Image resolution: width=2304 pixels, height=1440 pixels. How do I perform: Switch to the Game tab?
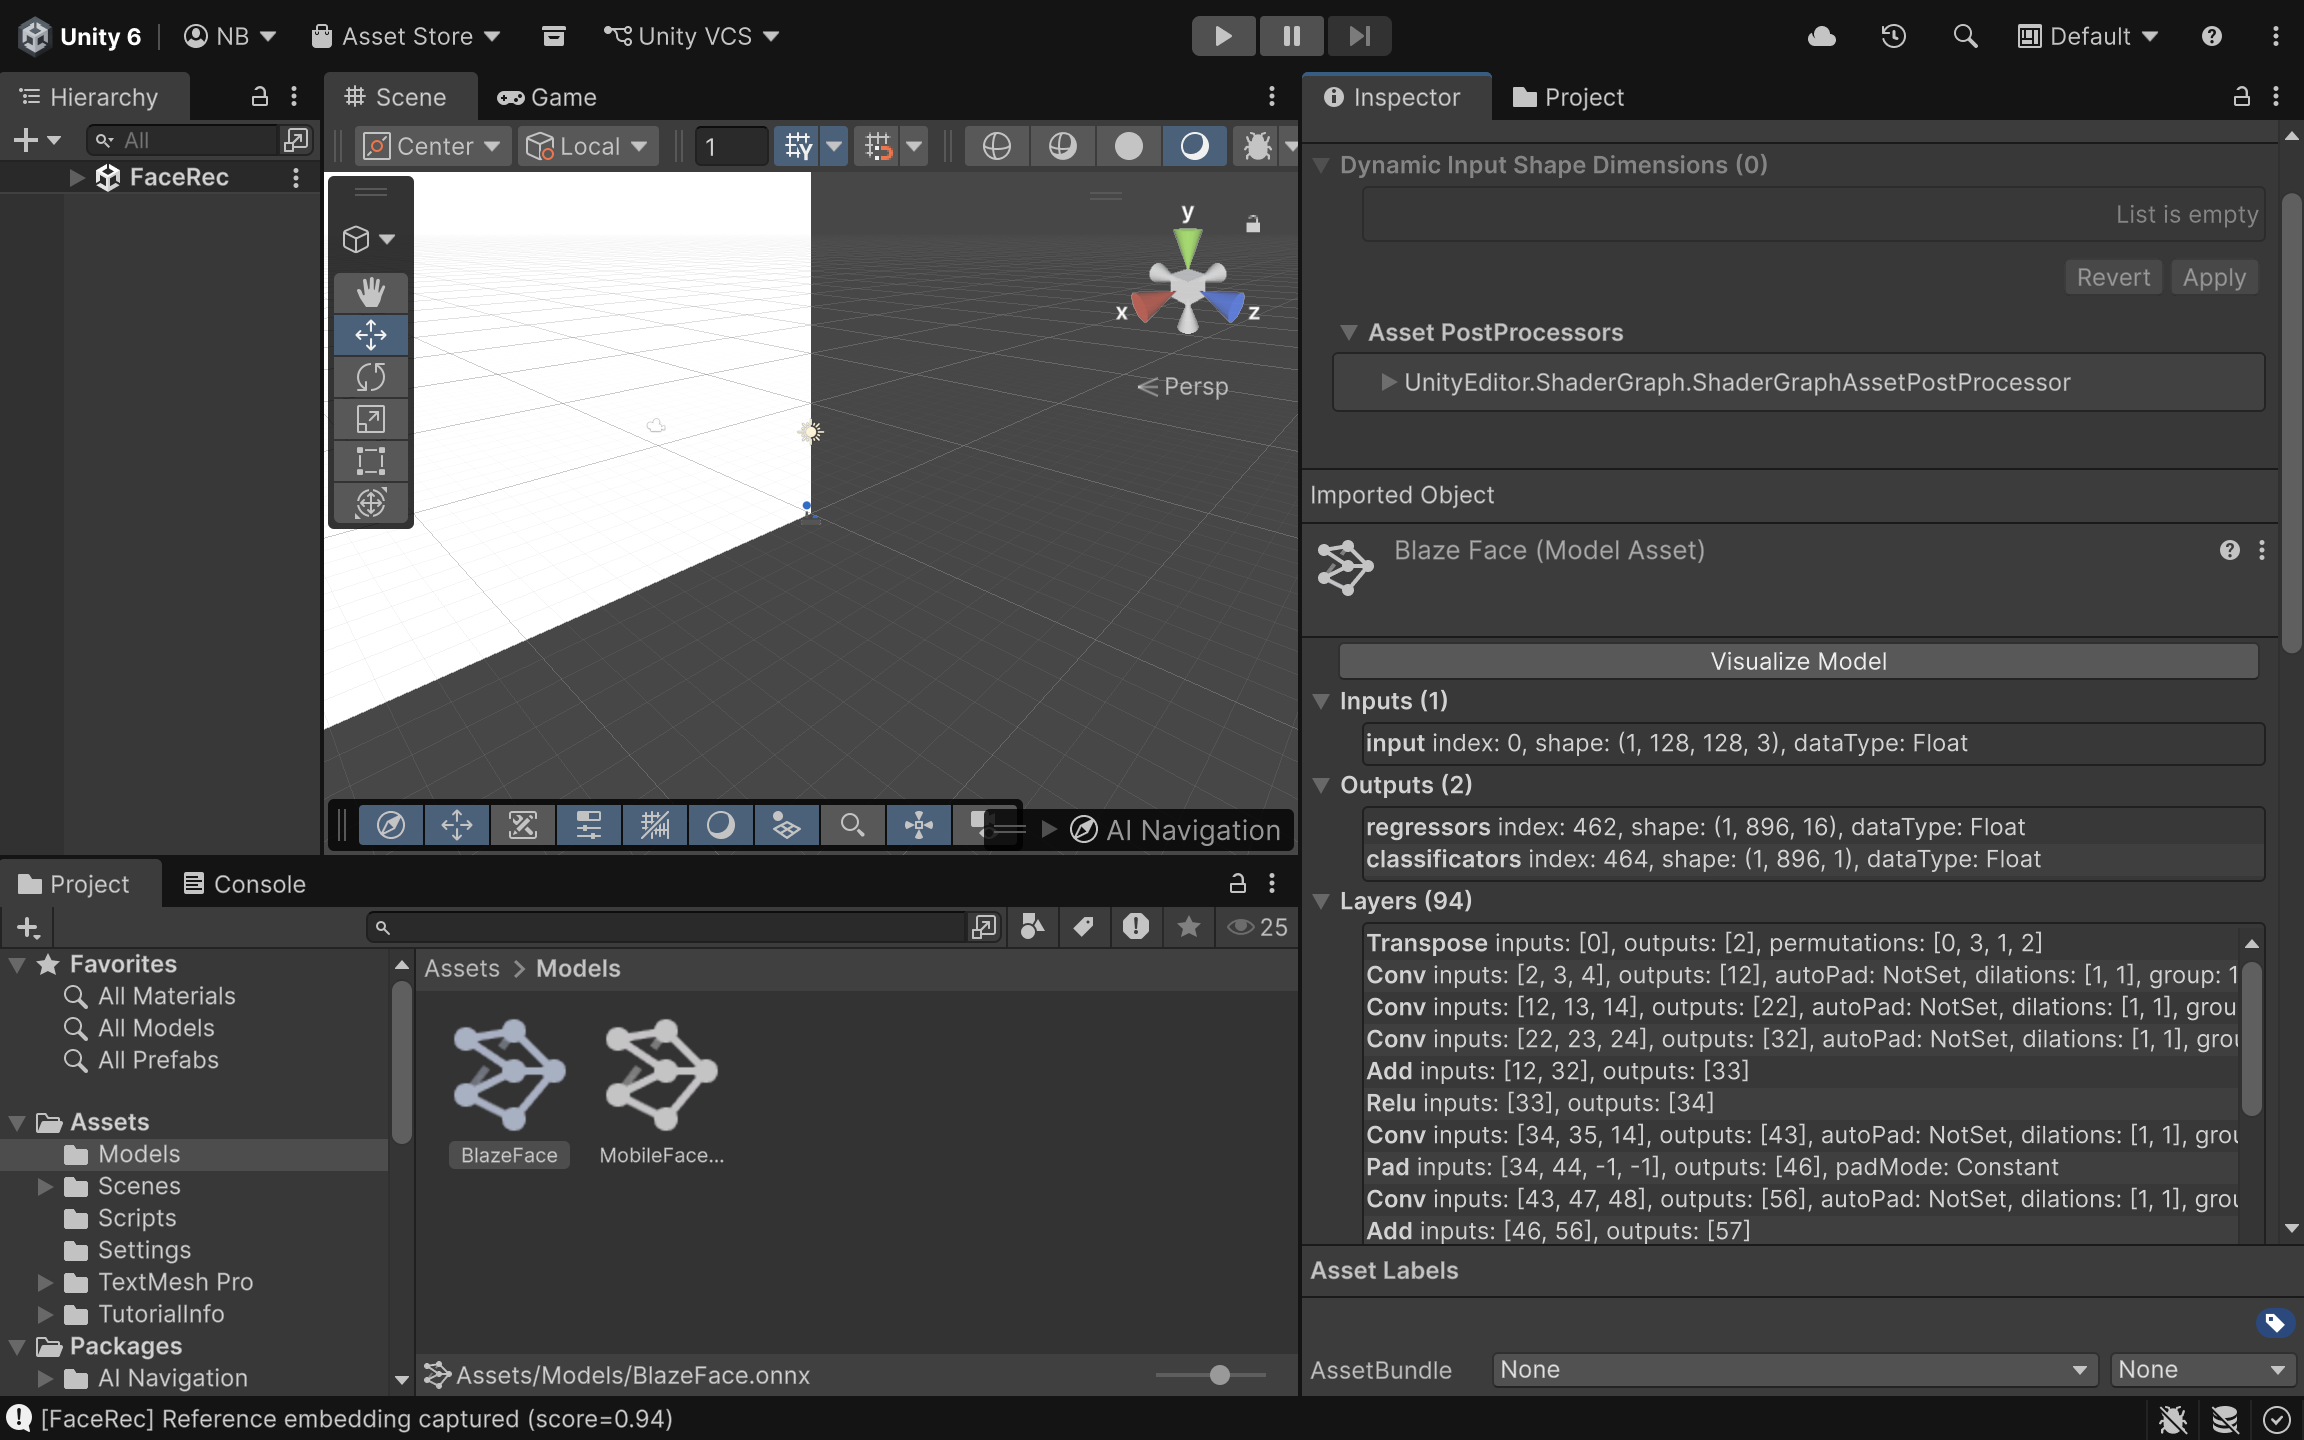pos(546,96)
